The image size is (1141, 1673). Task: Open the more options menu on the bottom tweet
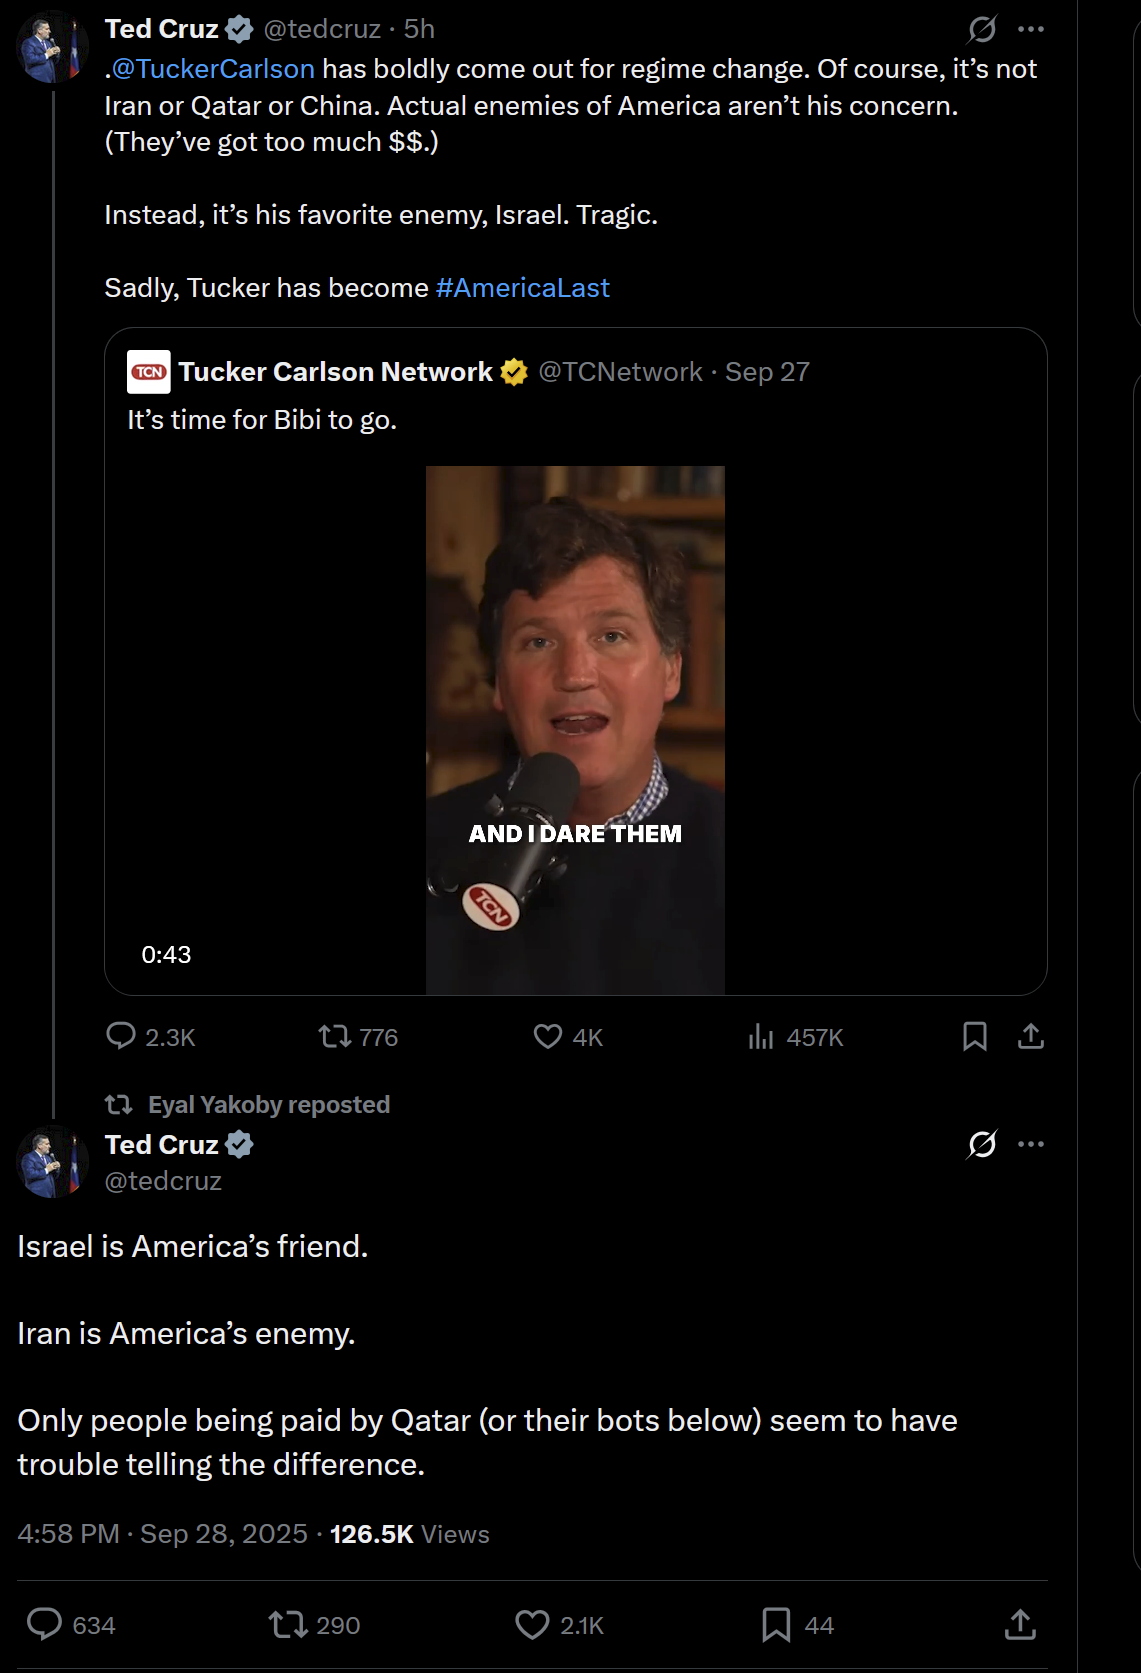(x=1030, y=1144)
